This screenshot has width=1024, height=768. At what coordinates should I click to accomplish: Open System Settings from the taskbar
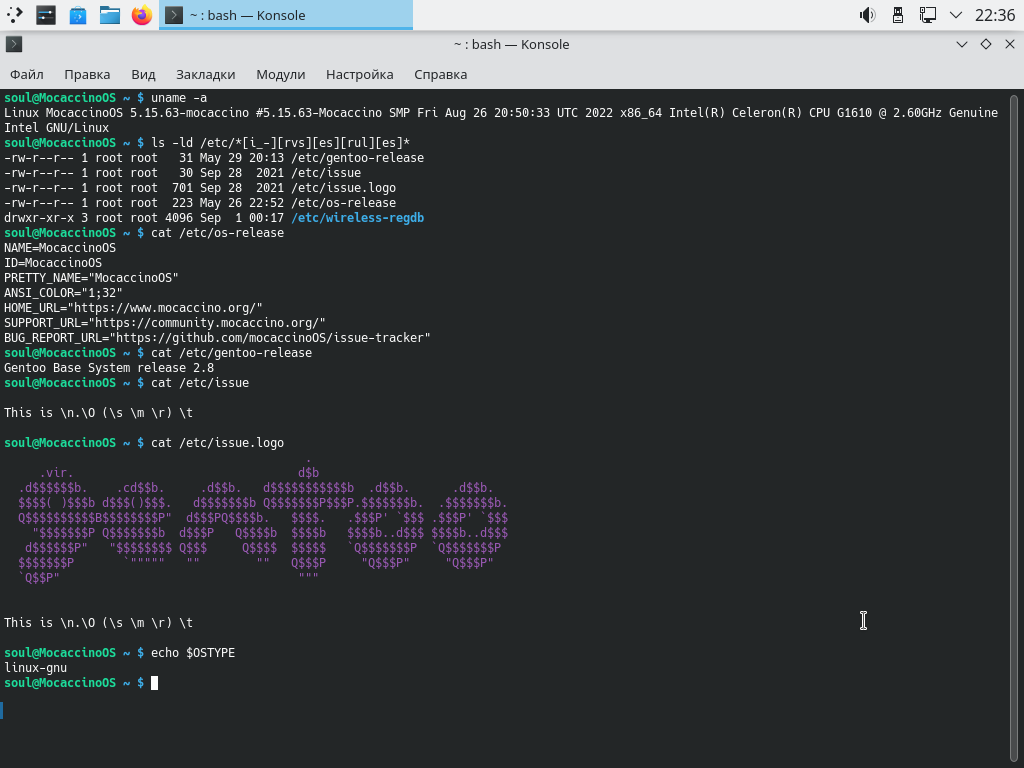click(46, 14)
